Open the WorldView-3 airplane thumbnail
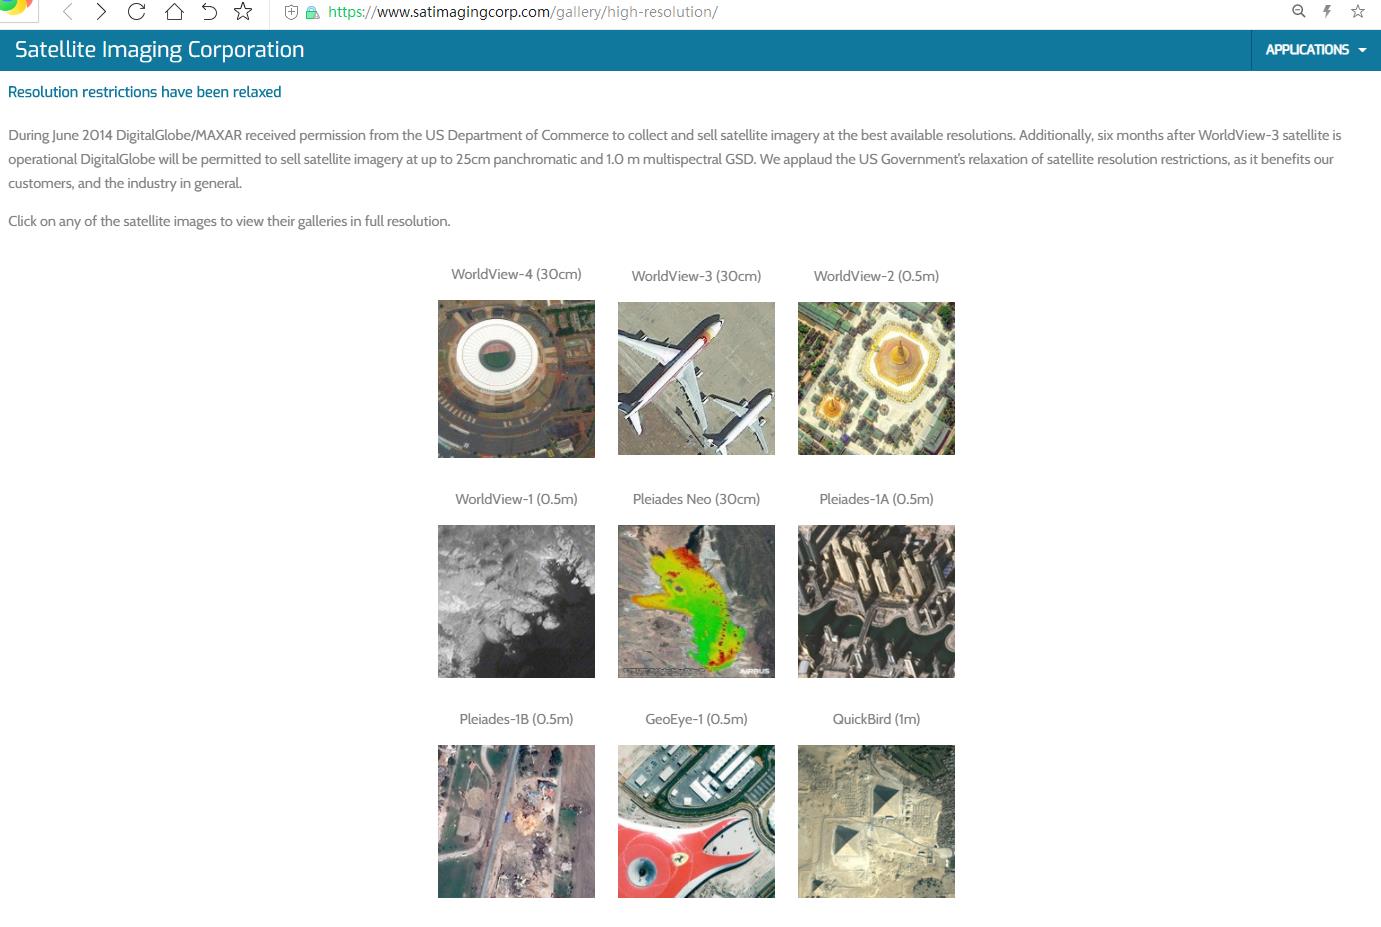 (696, 379)
